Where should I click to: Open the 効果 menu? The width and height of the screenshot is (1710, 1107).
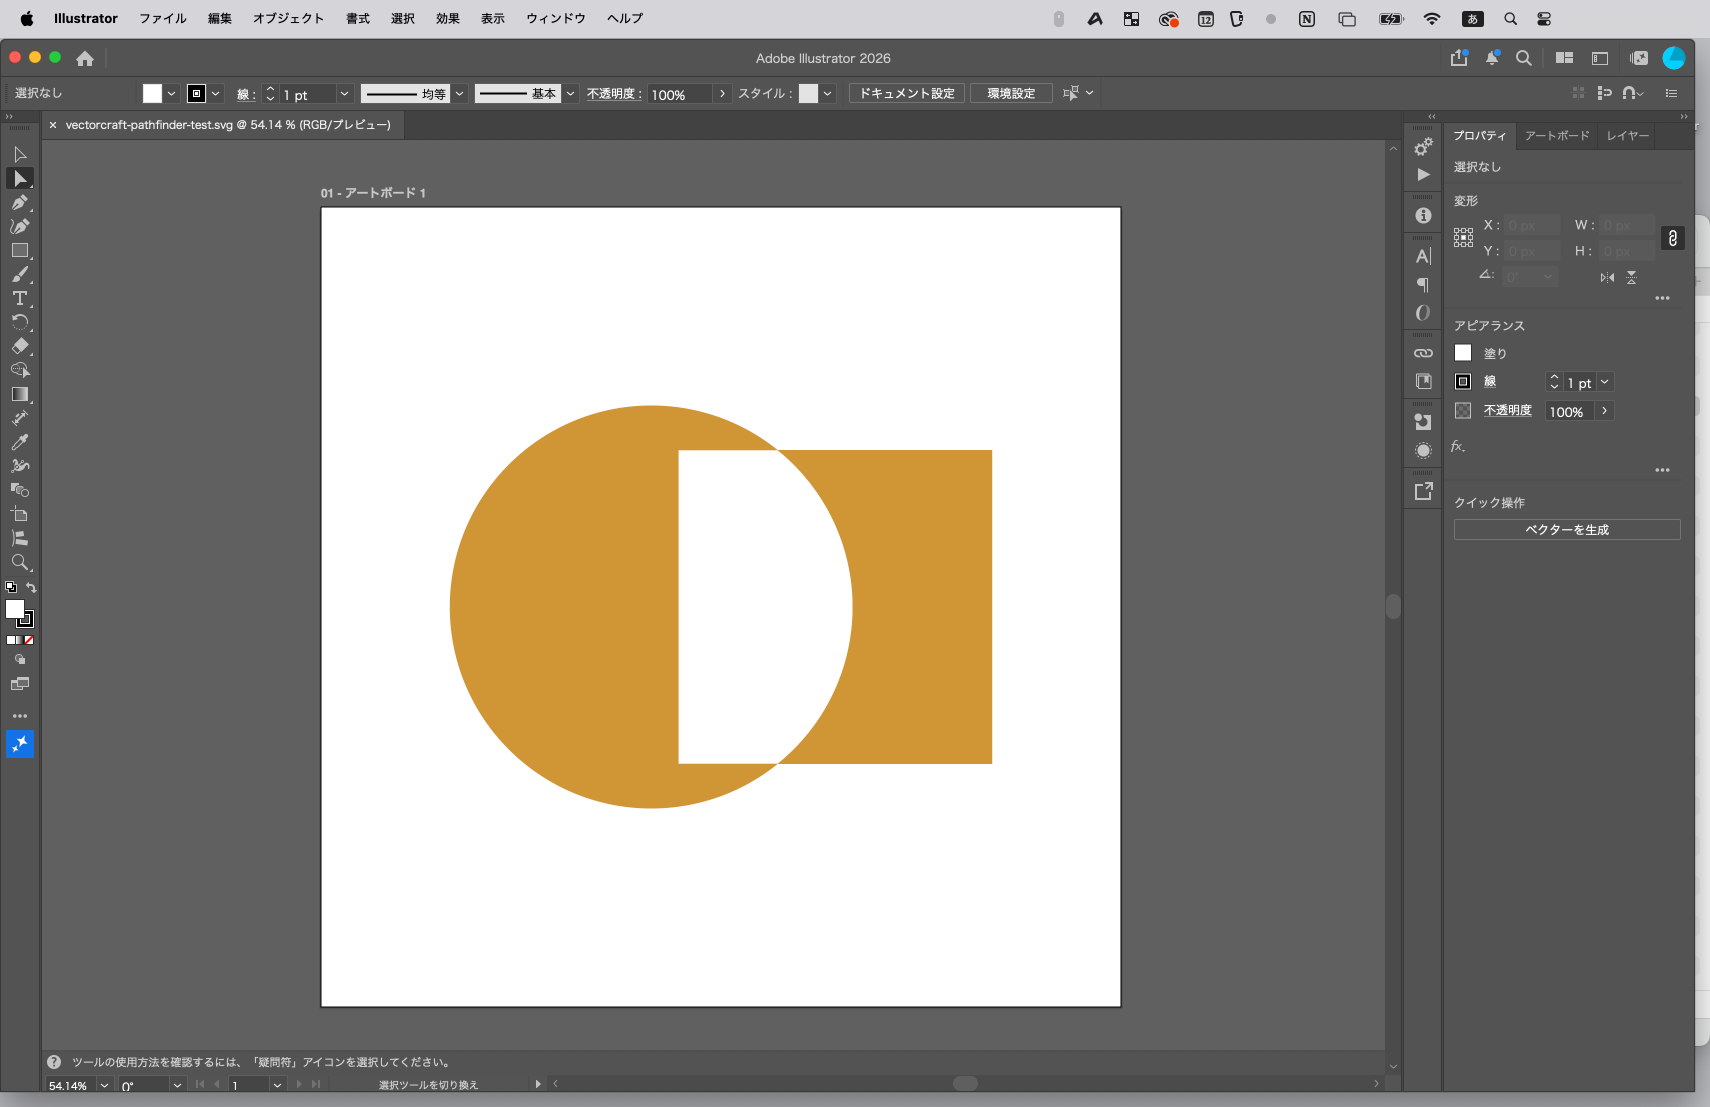pyautogui.click(x=447, y=18)
